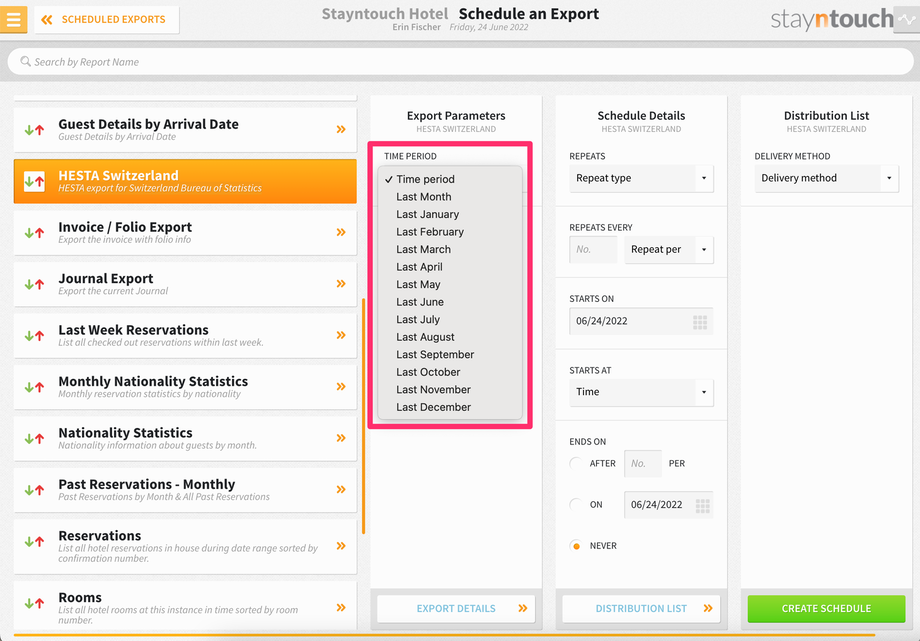Open chevron for Past Reservations - Monthly
Screen dimensions: 920x641
pos(341,489)
